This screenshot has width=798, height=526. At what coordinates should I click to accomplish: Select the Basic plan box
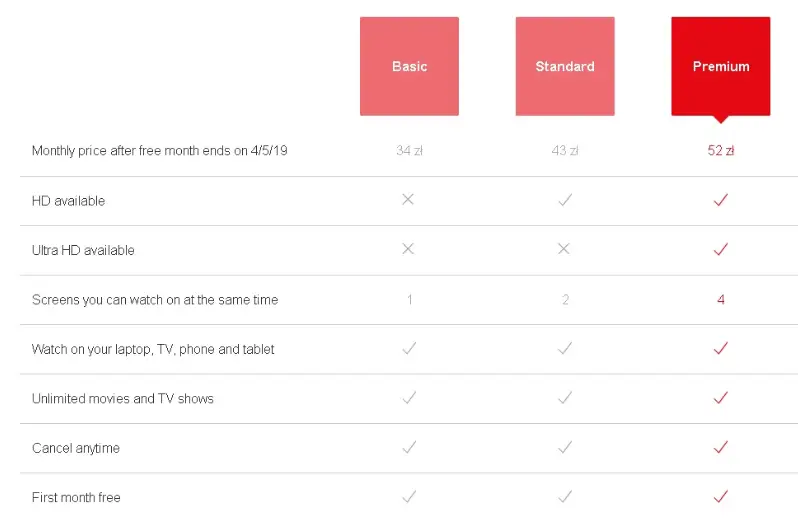[x=409, y=66]
